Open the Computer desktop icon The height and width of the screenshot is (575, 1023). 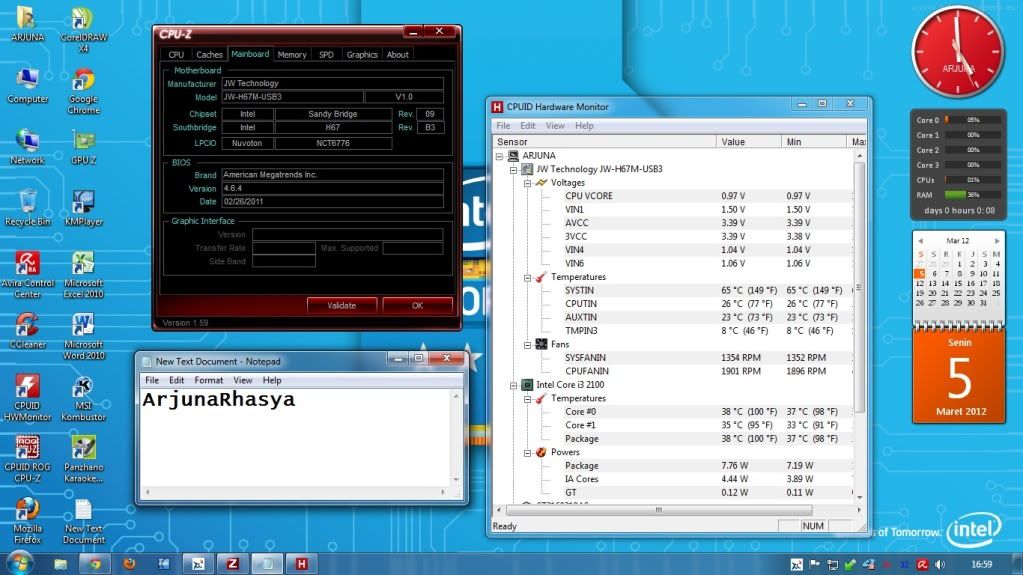27,85
